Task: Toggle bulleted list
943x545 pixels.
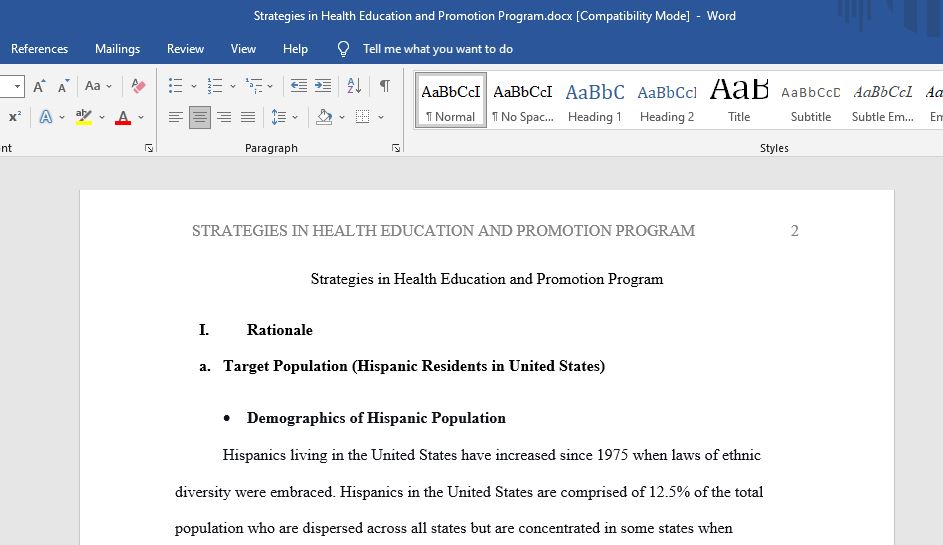Action: pos(176,86)
